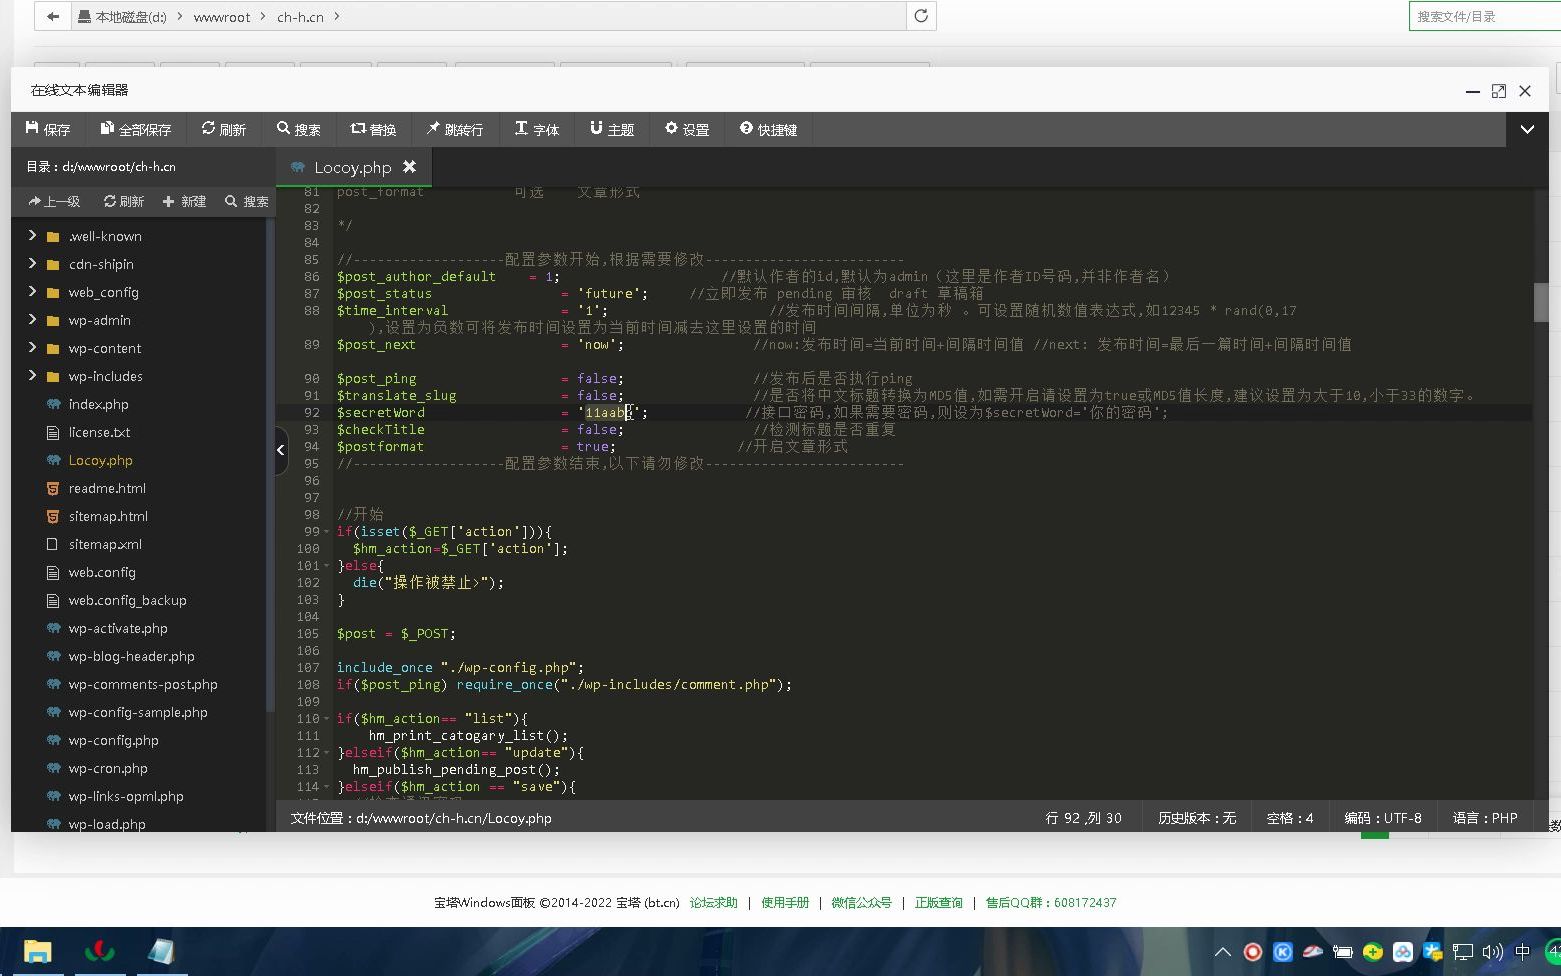Open sitemap.html in the file tree

point(108,516)
